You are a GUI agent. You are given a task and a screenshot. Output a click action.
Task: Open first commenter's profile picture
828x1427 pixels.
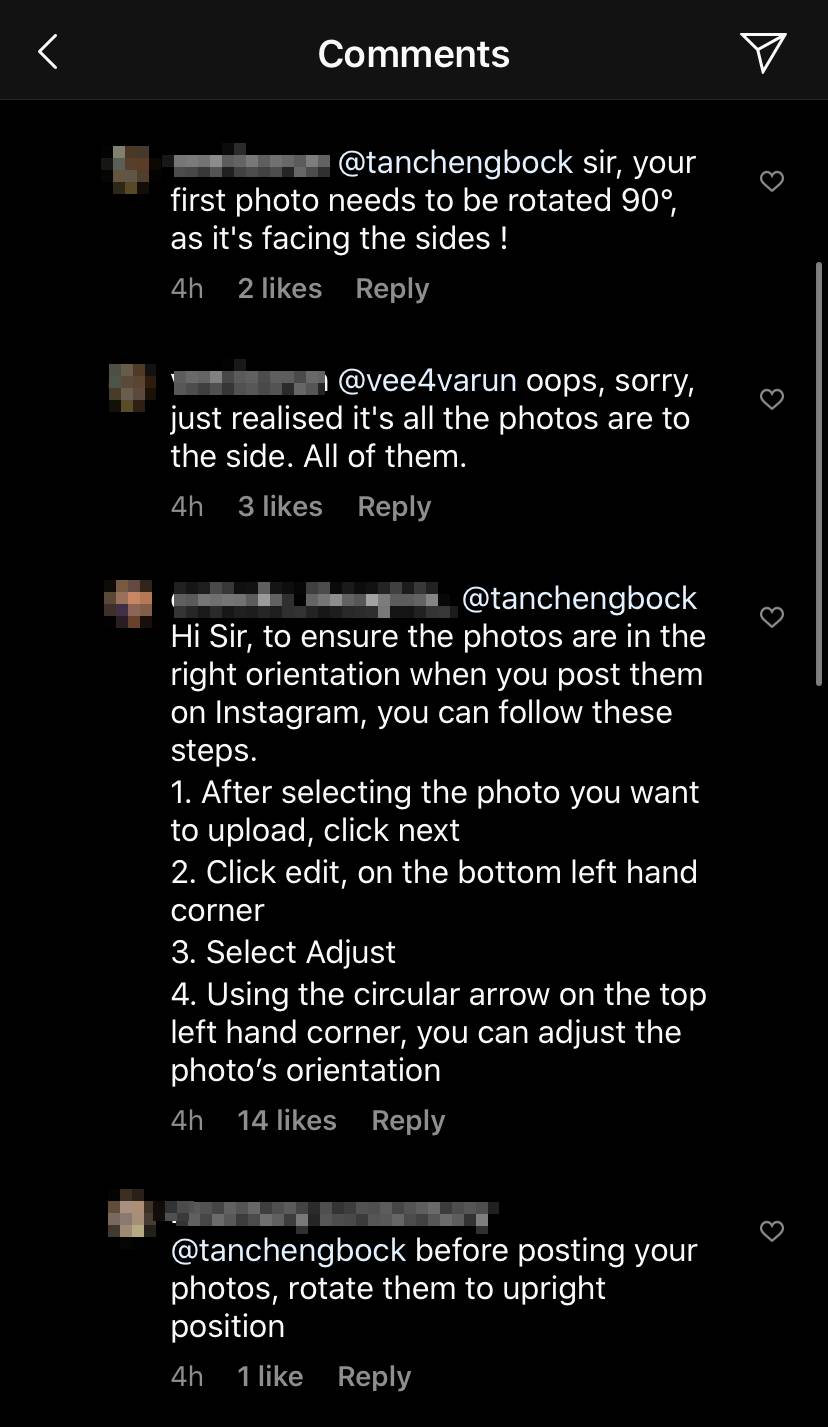point(130,169)
